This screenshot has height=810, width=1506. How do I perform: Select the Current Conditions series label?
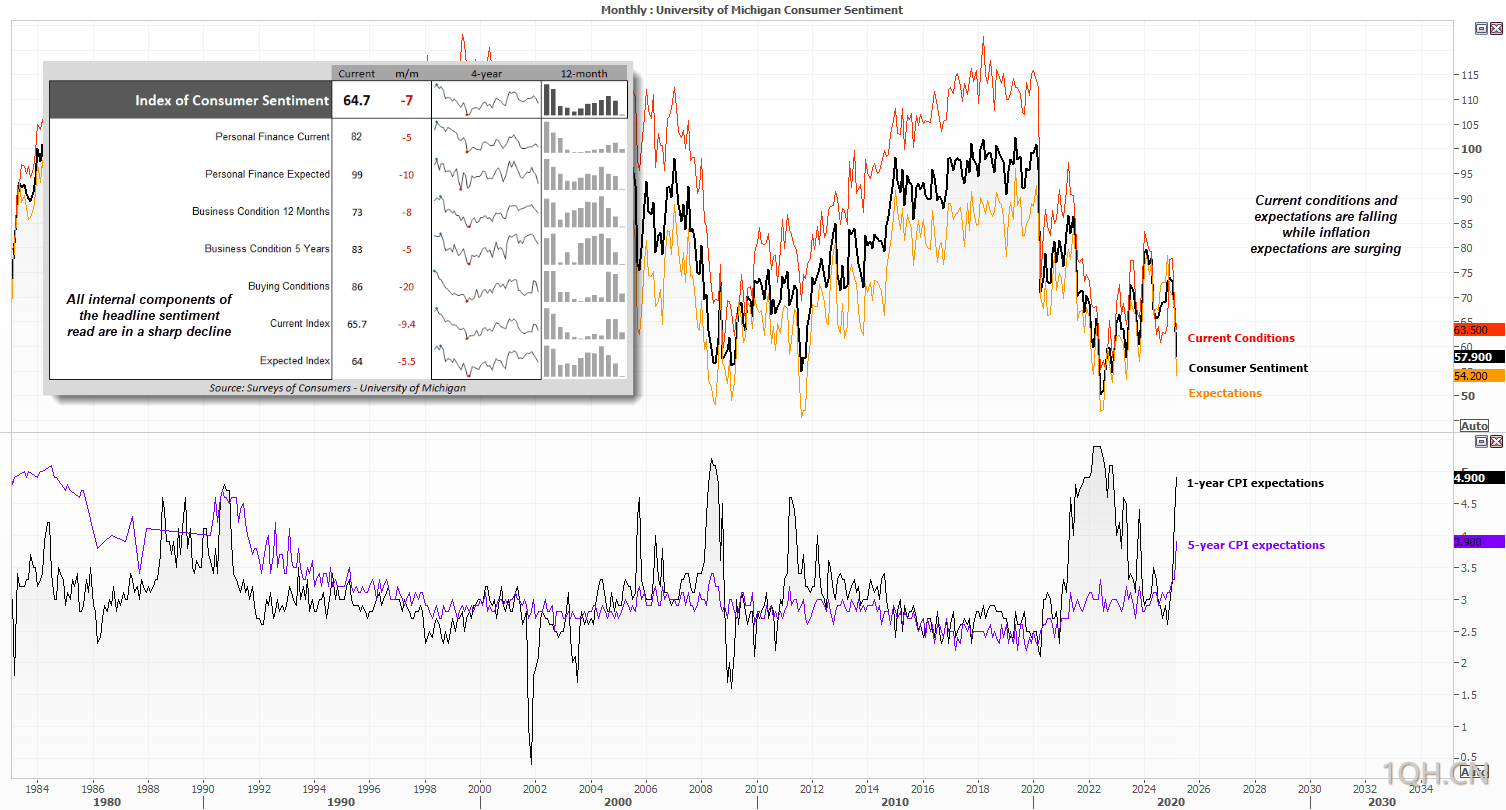(1240, 338)
